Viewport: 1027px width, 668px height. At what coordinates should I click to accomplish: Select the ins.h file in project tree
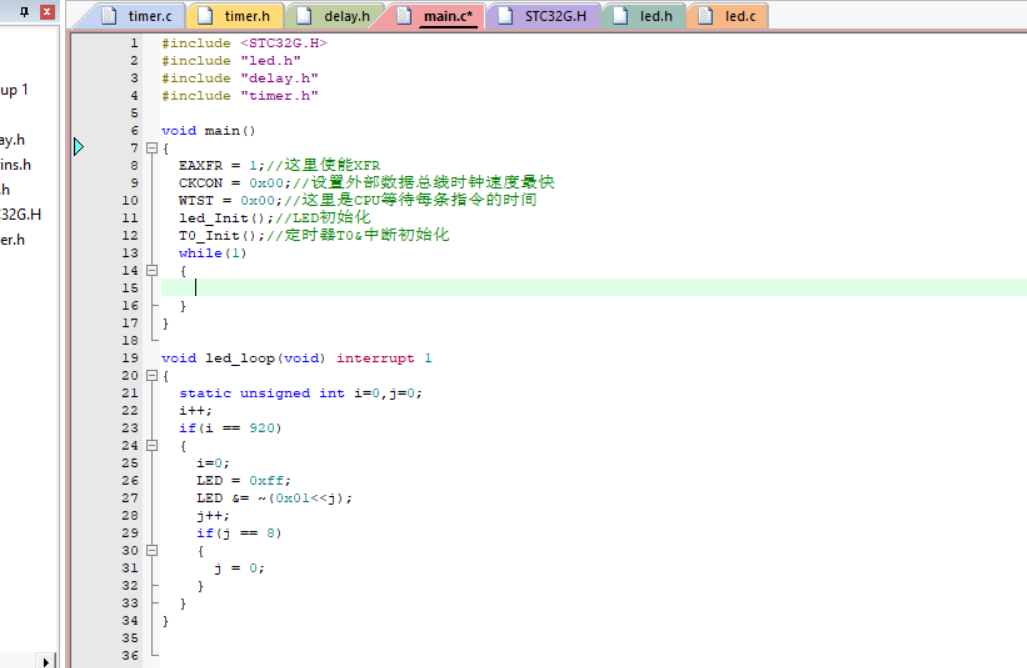tap(16, 164)
